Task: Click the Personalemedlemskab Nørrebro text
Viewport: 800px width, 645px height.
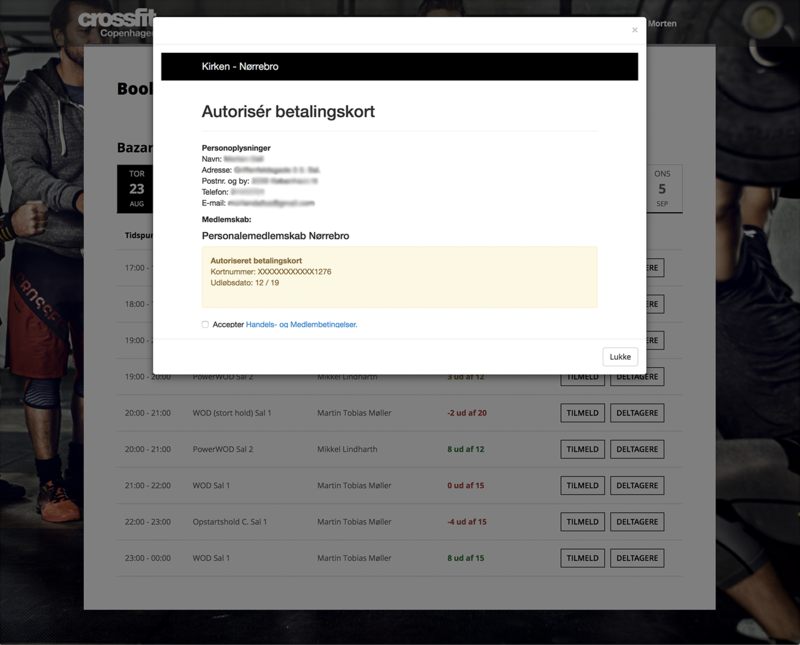Action: (x=276, y=236)
